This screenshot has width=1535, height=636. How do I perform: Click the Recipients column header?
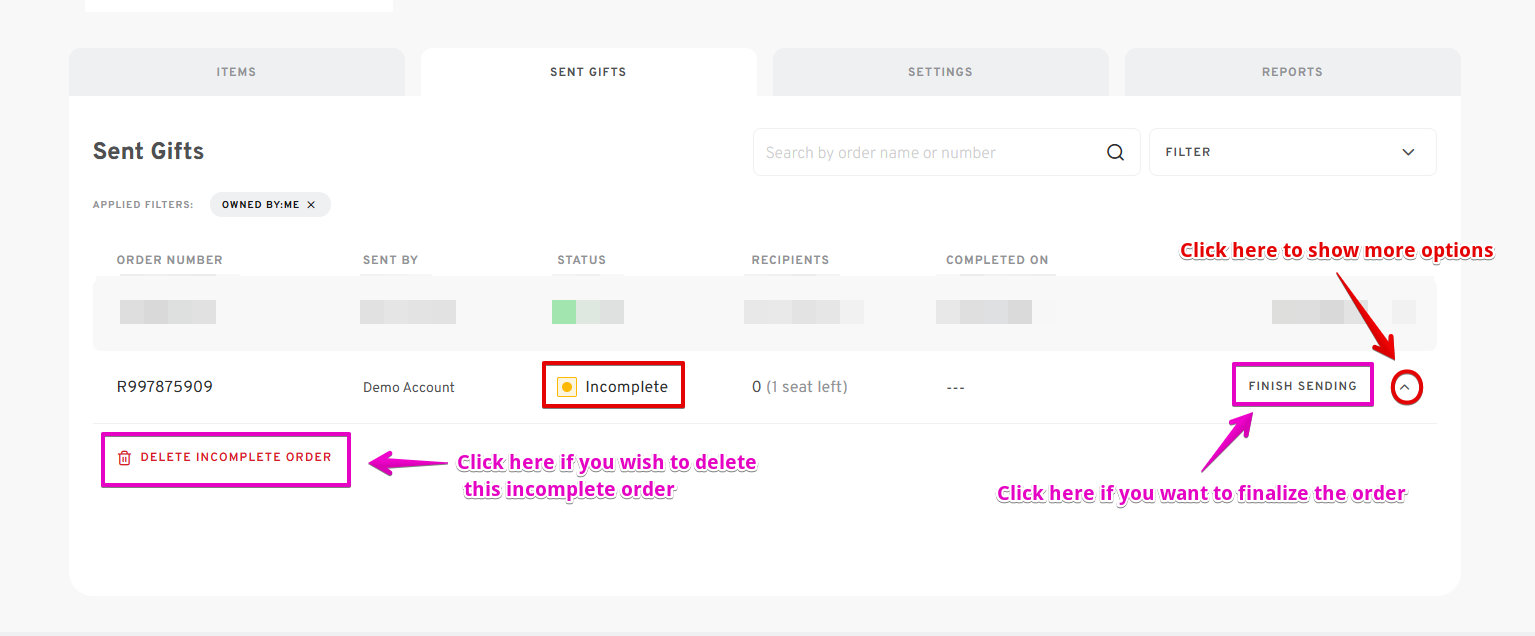pyautogui.click(x=790, y=260)
